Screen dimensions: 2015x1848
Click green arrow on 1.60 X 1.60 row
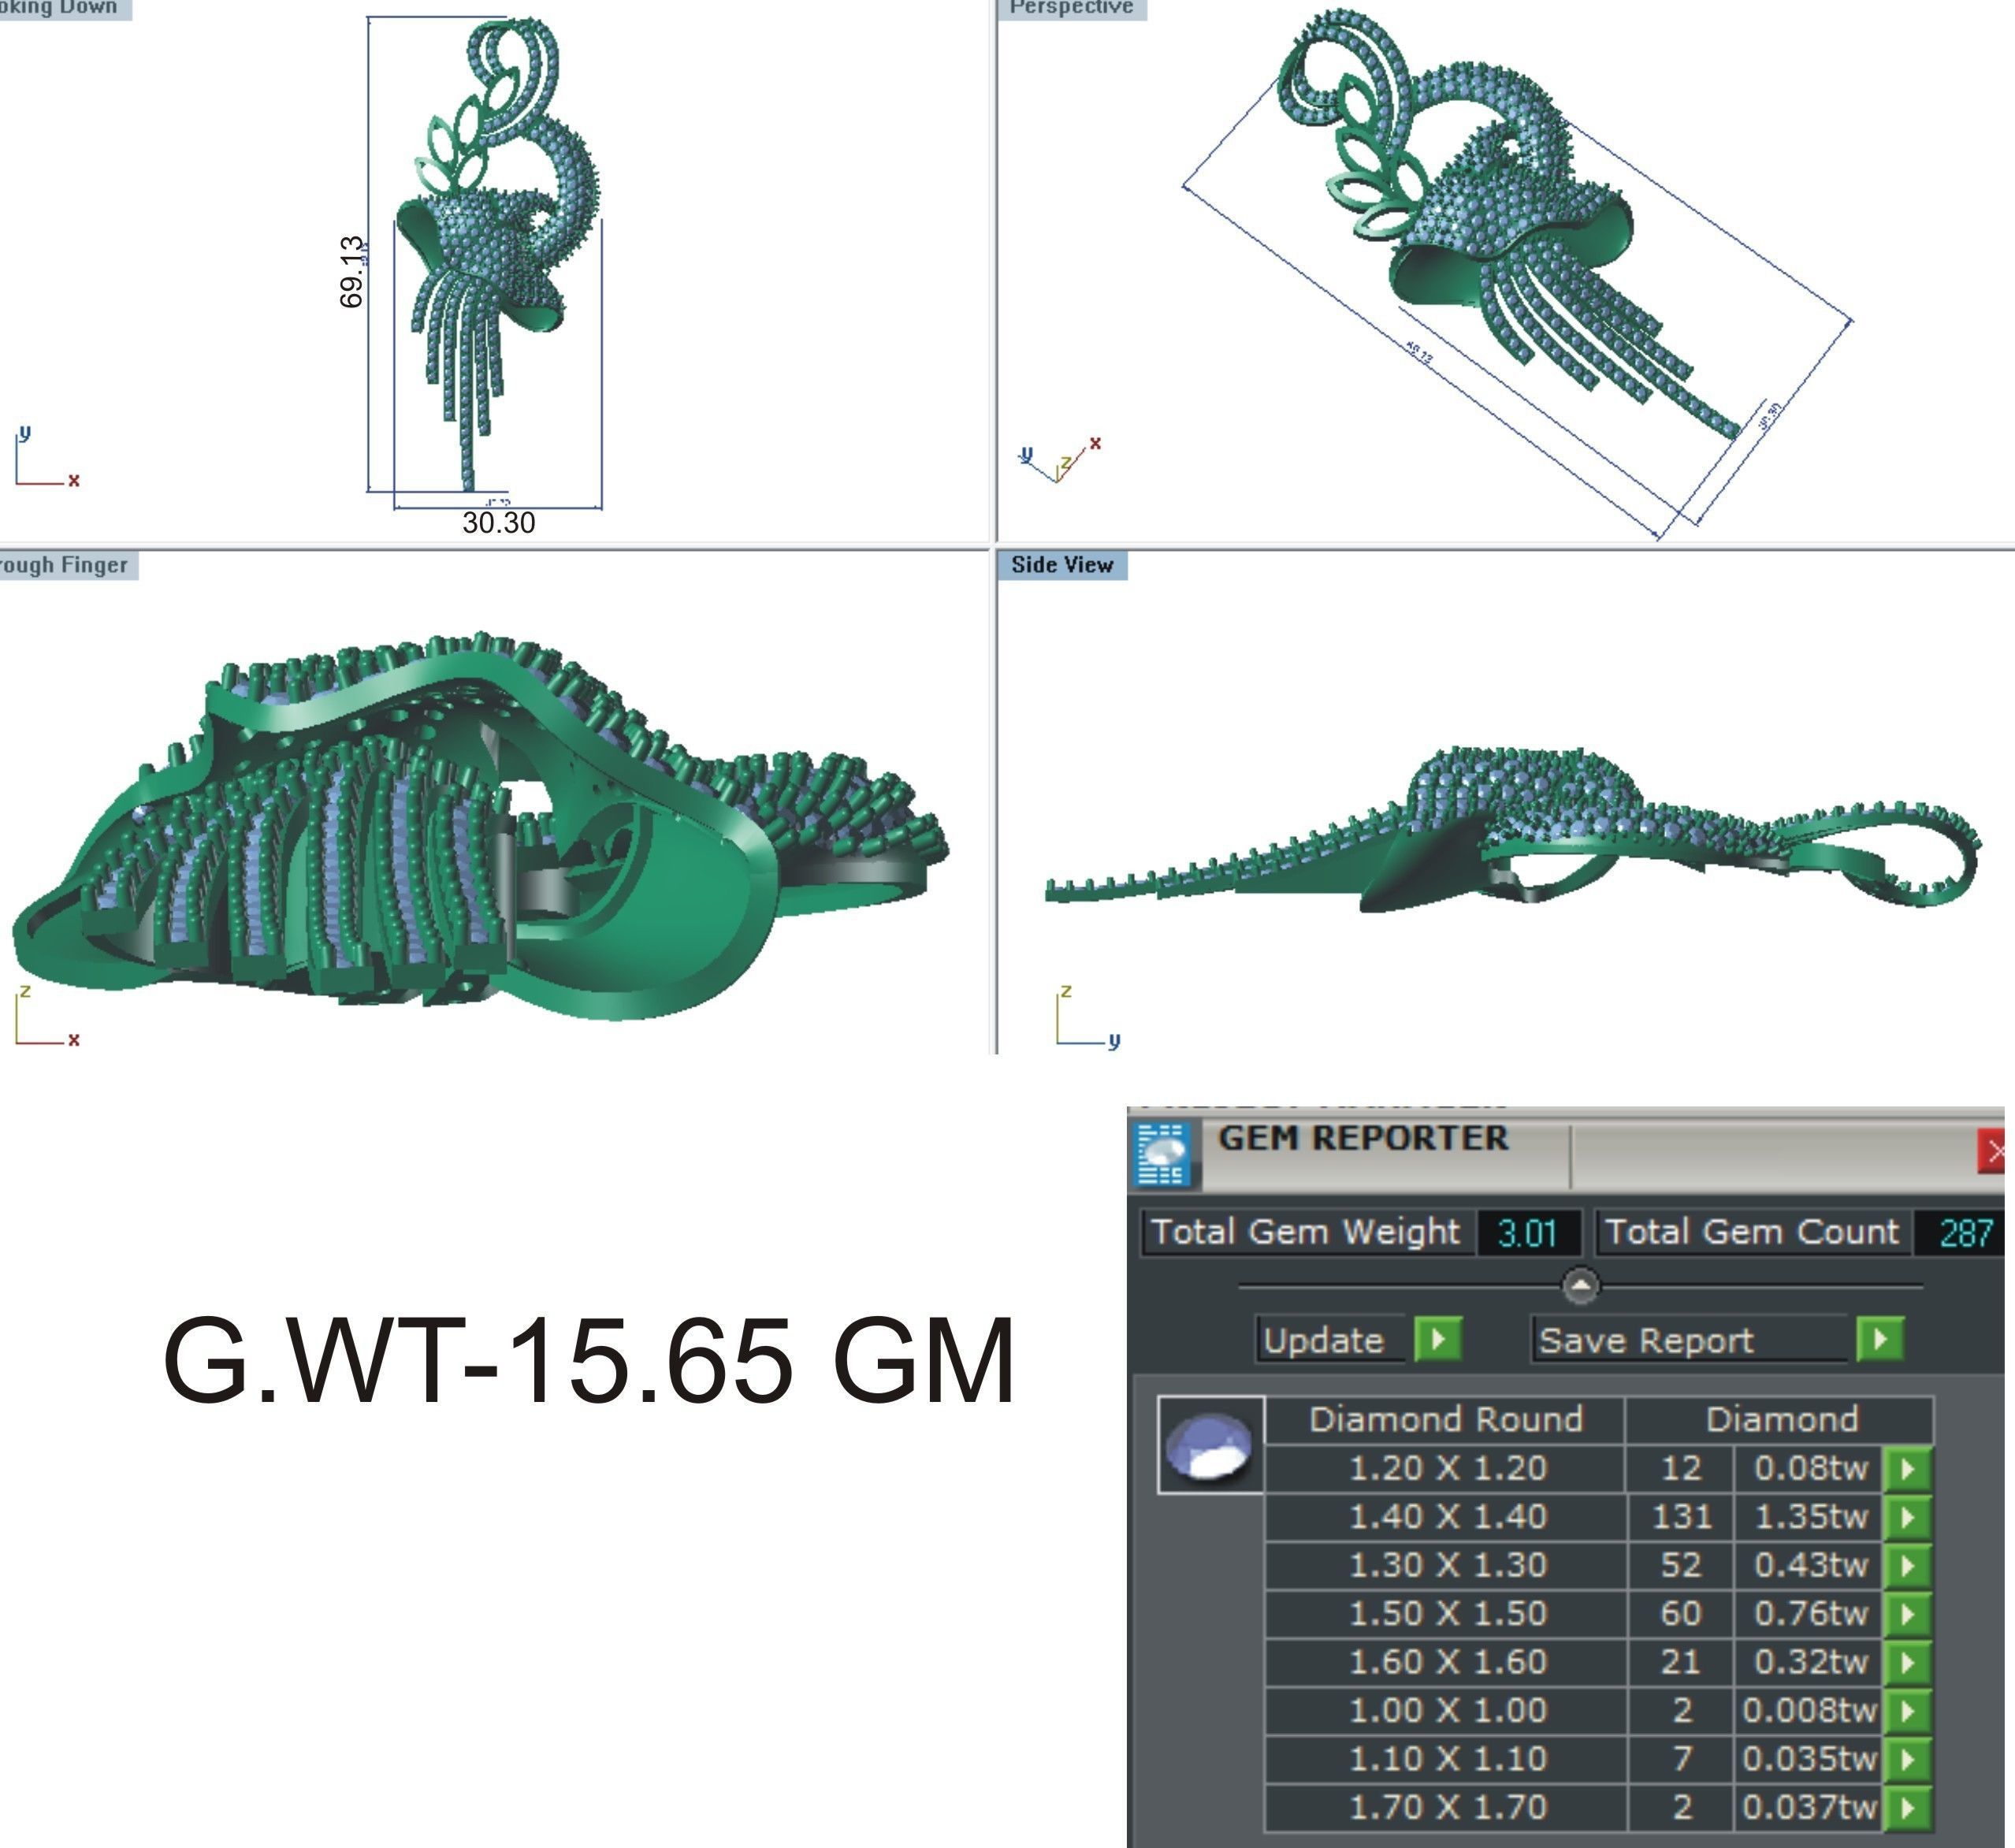click(x=1908, y=1662)
